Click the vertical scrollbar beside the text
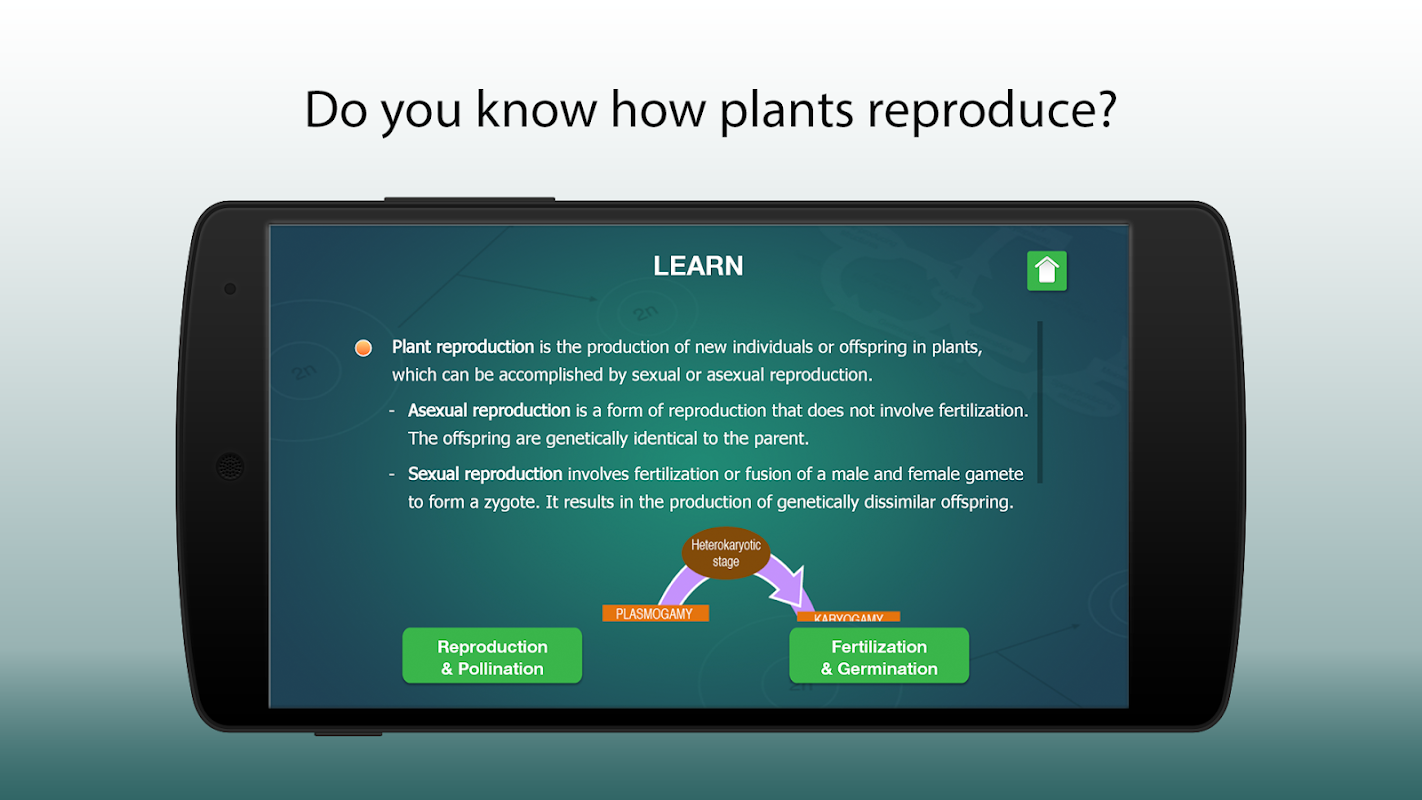This screenshot has height=800, width=1422. click(x=1040, y=402)
